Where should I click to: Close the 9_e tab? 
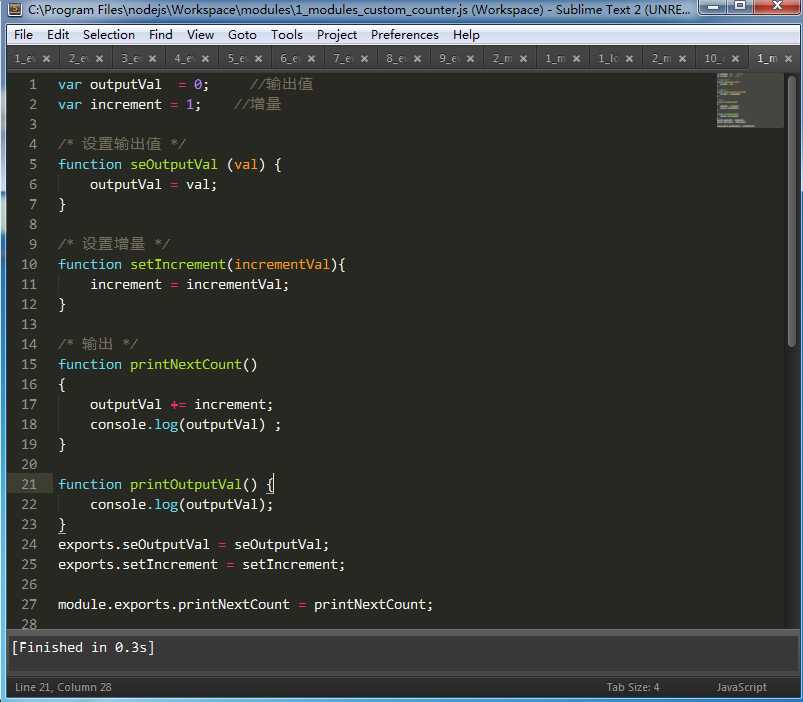[x=471, y=59]
